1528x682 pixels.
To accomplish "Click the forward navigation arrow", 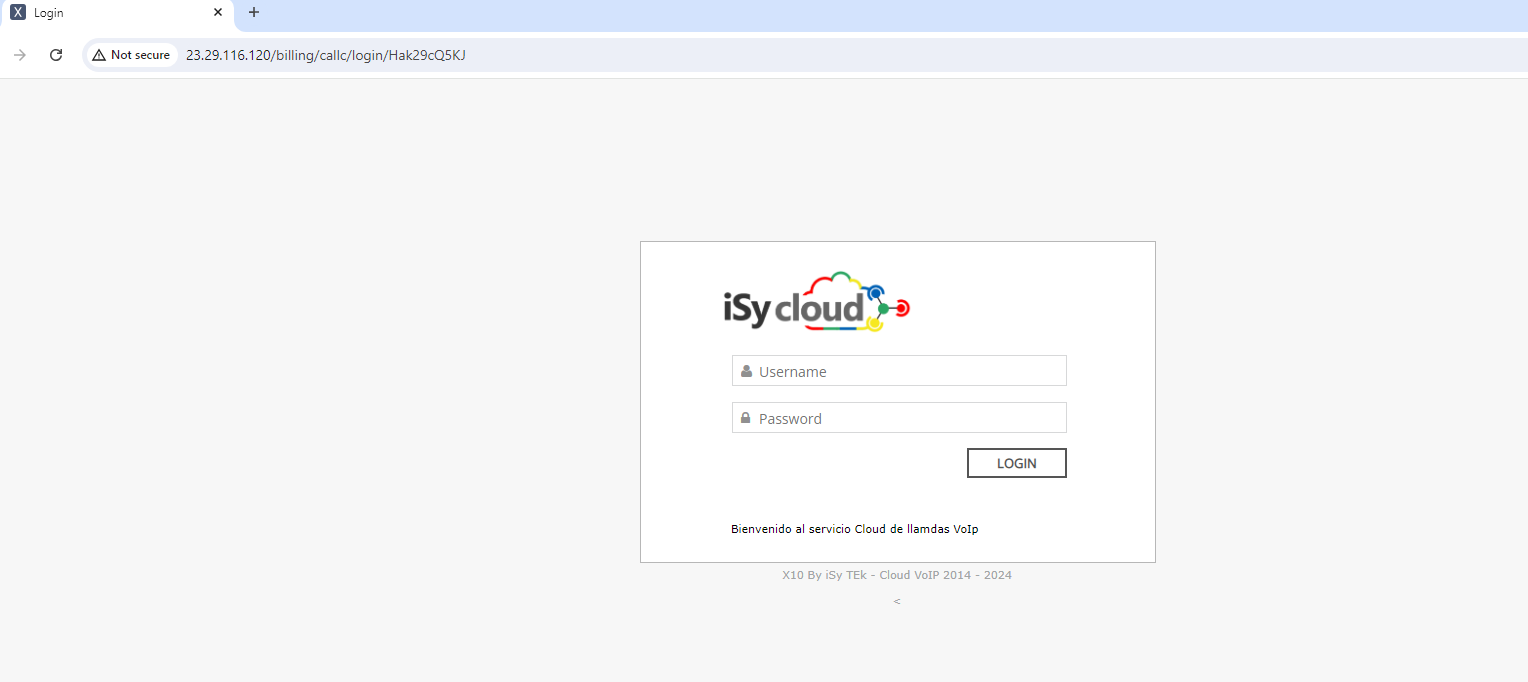I will [20, 55].
